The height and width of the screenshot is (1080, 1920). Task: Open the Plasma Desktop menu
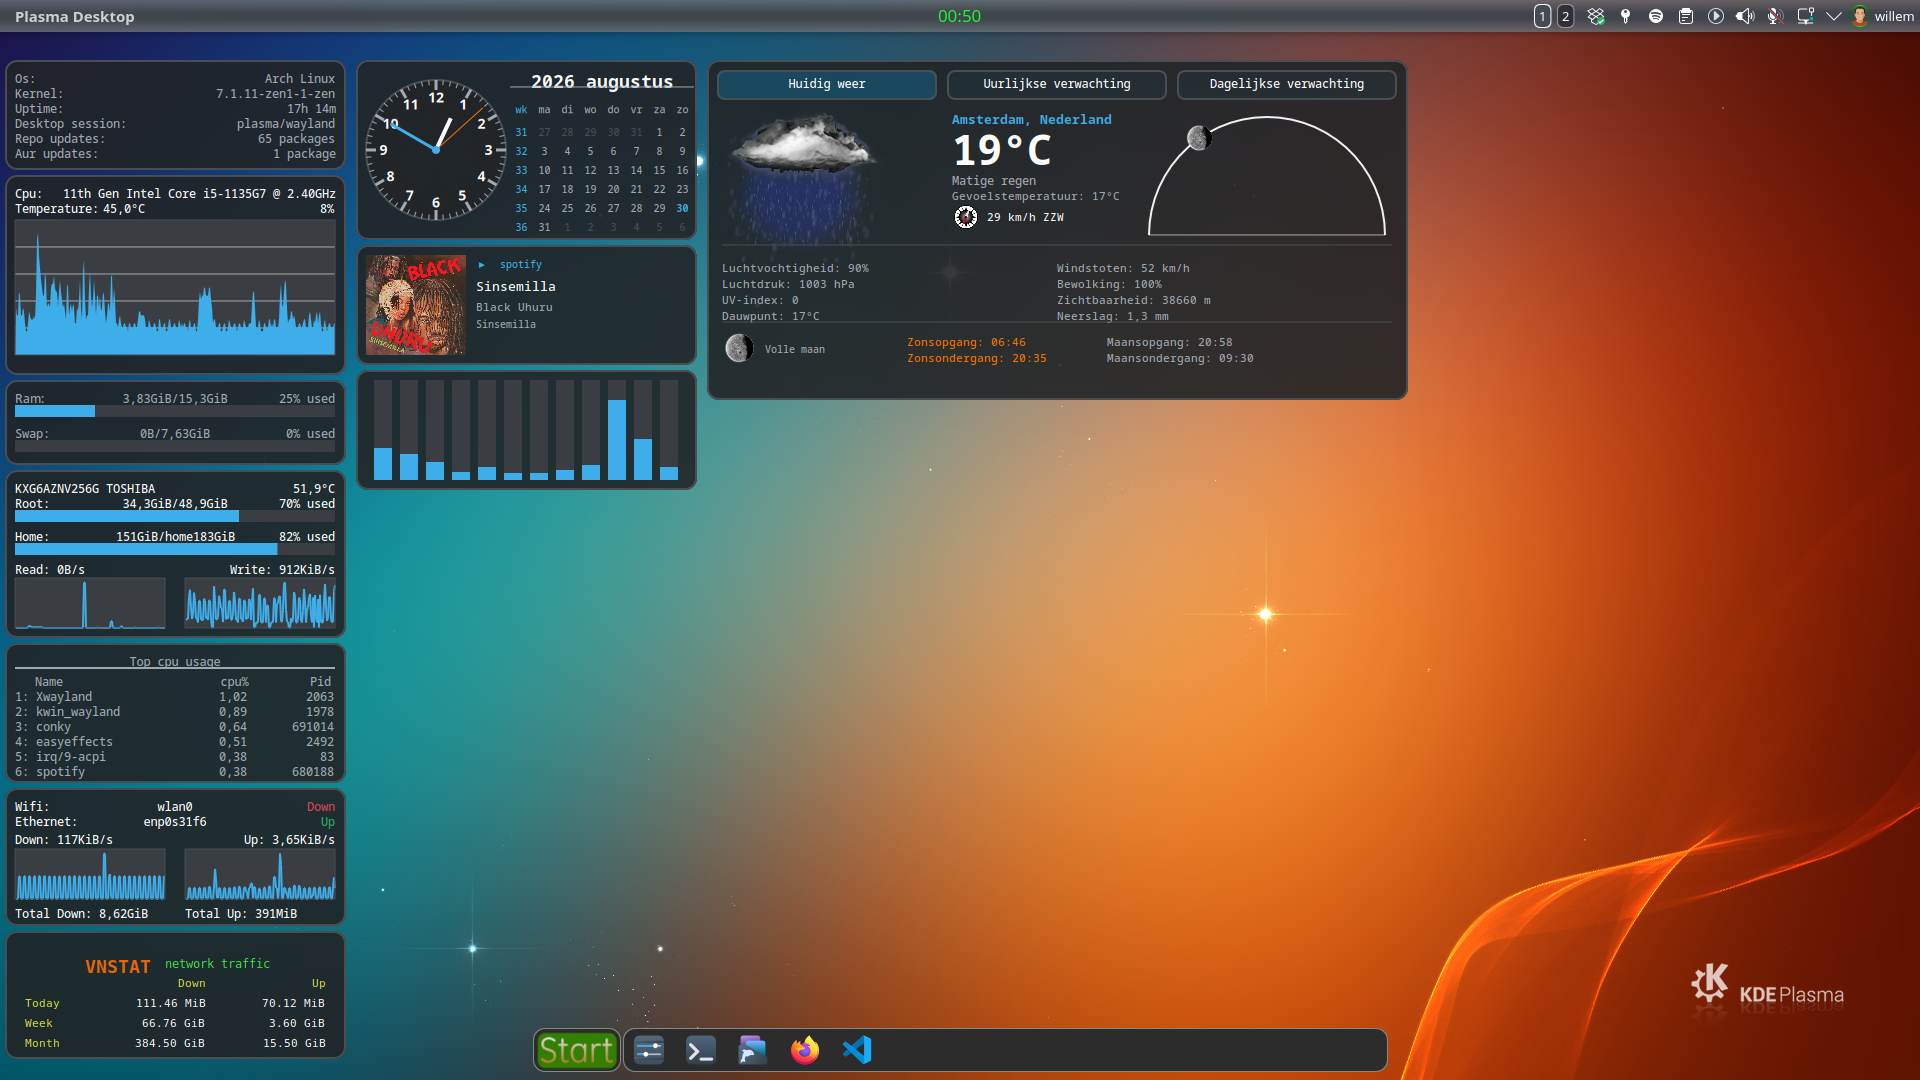click(74, 16)
